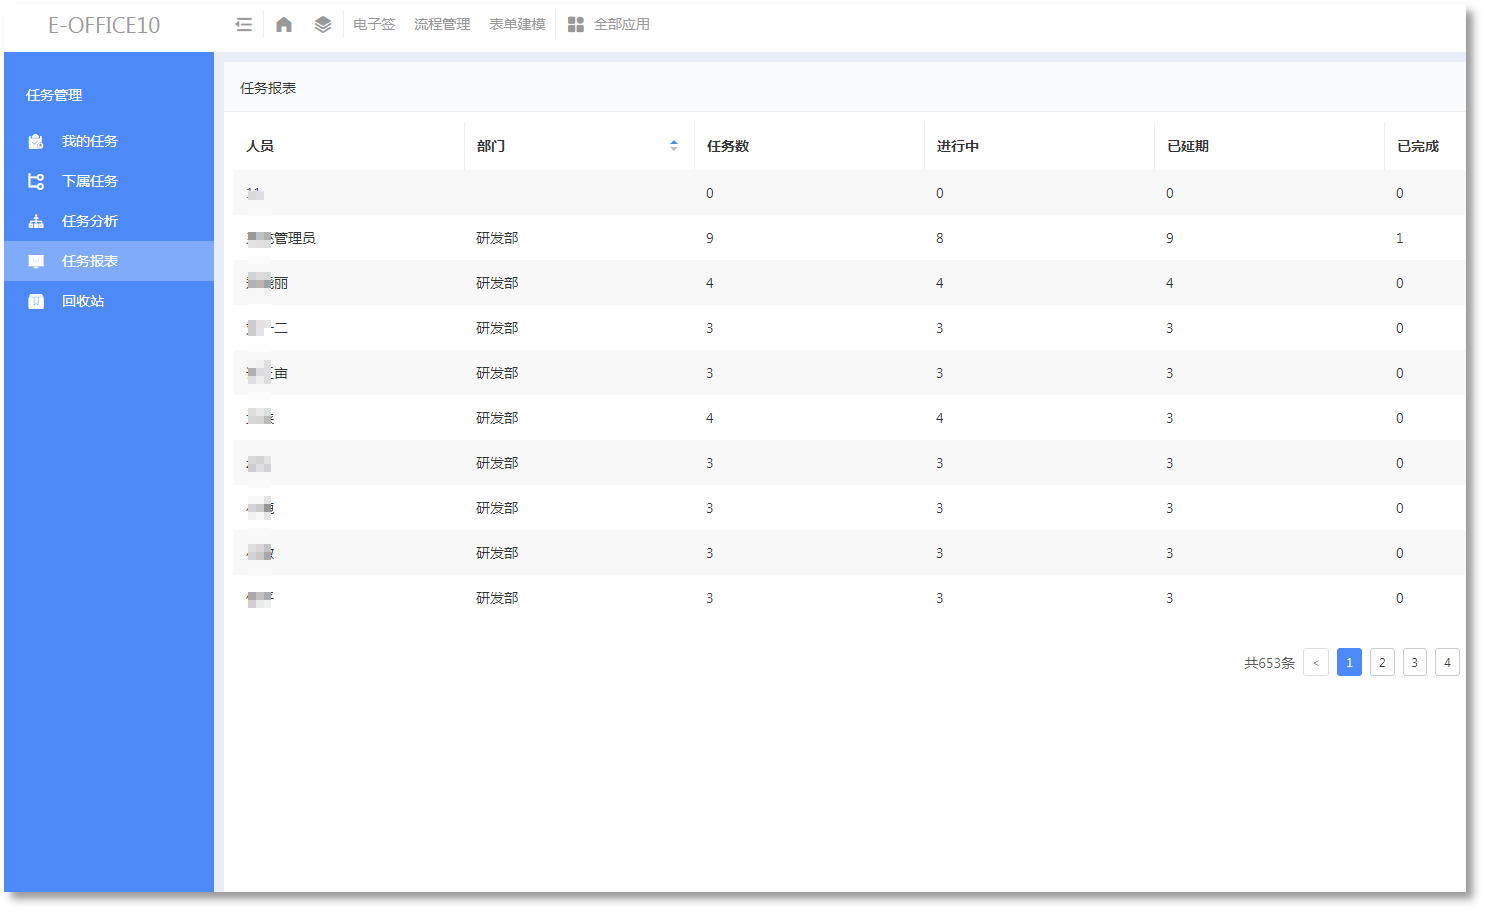Click the name cell ending in 丽
This screenshot has width=1486, height=912.
pyautogui.click(x=267, y=283)
